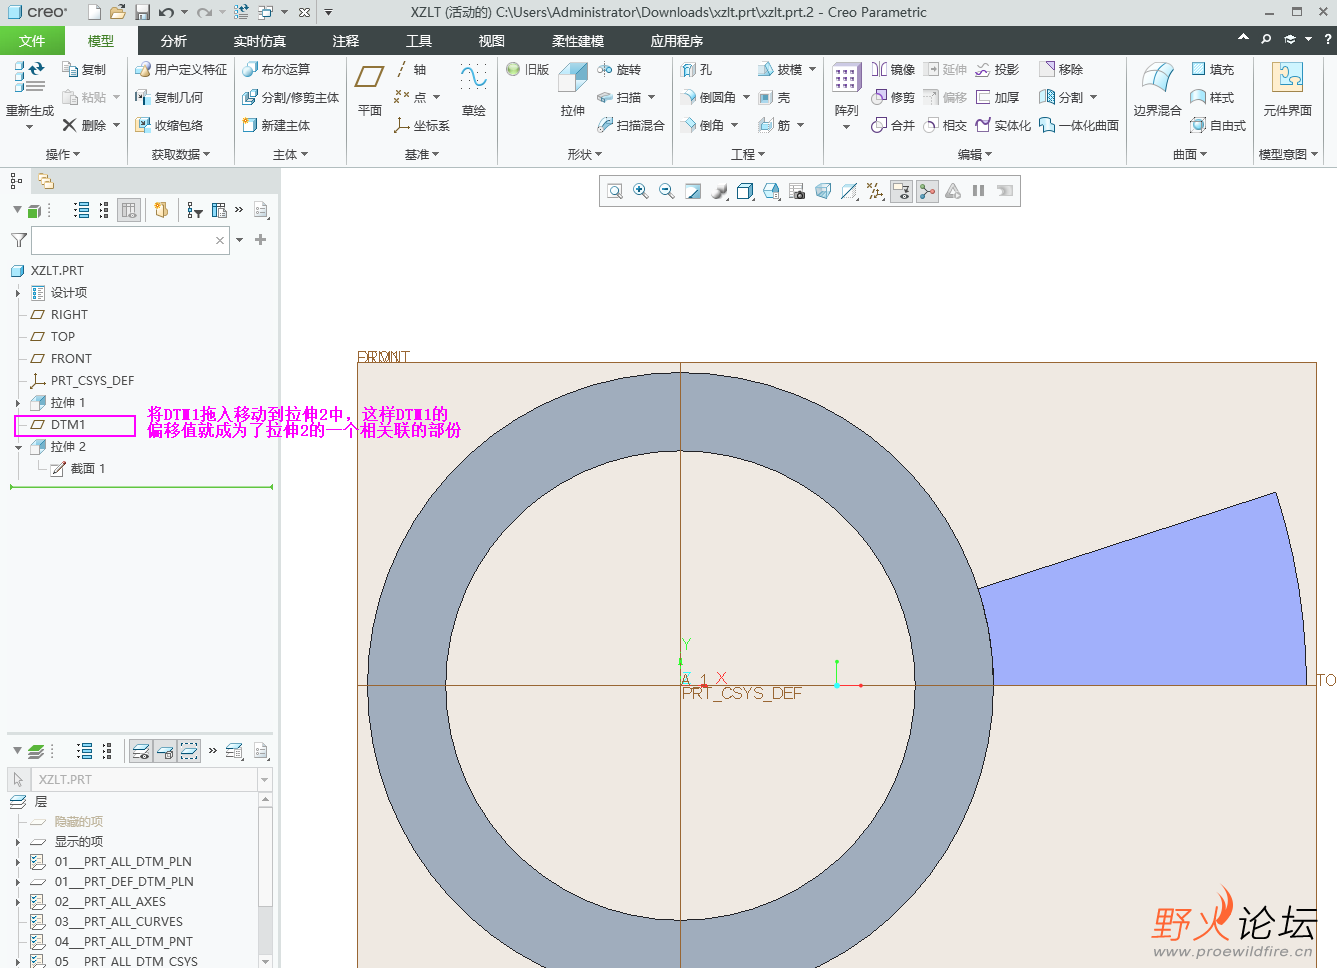Open the 基准 group dropdown
The width and height of the screenshot is (1337, 968).
pyautogui.click(x=422, y=154)
